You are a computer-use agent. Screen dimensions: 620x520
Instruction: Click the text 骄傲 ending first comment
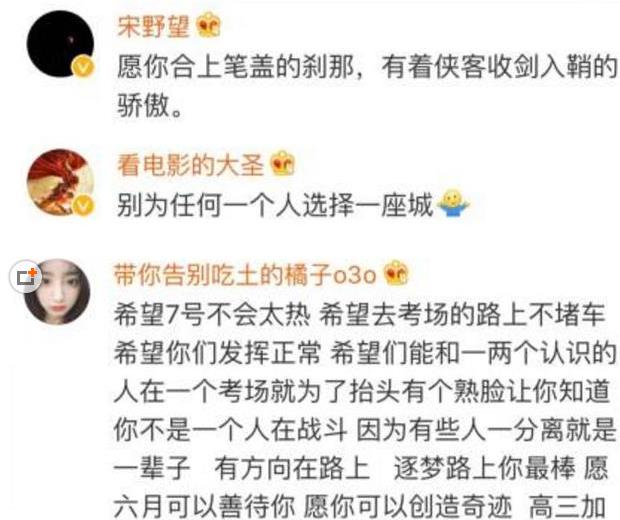(x=143, y=105)
